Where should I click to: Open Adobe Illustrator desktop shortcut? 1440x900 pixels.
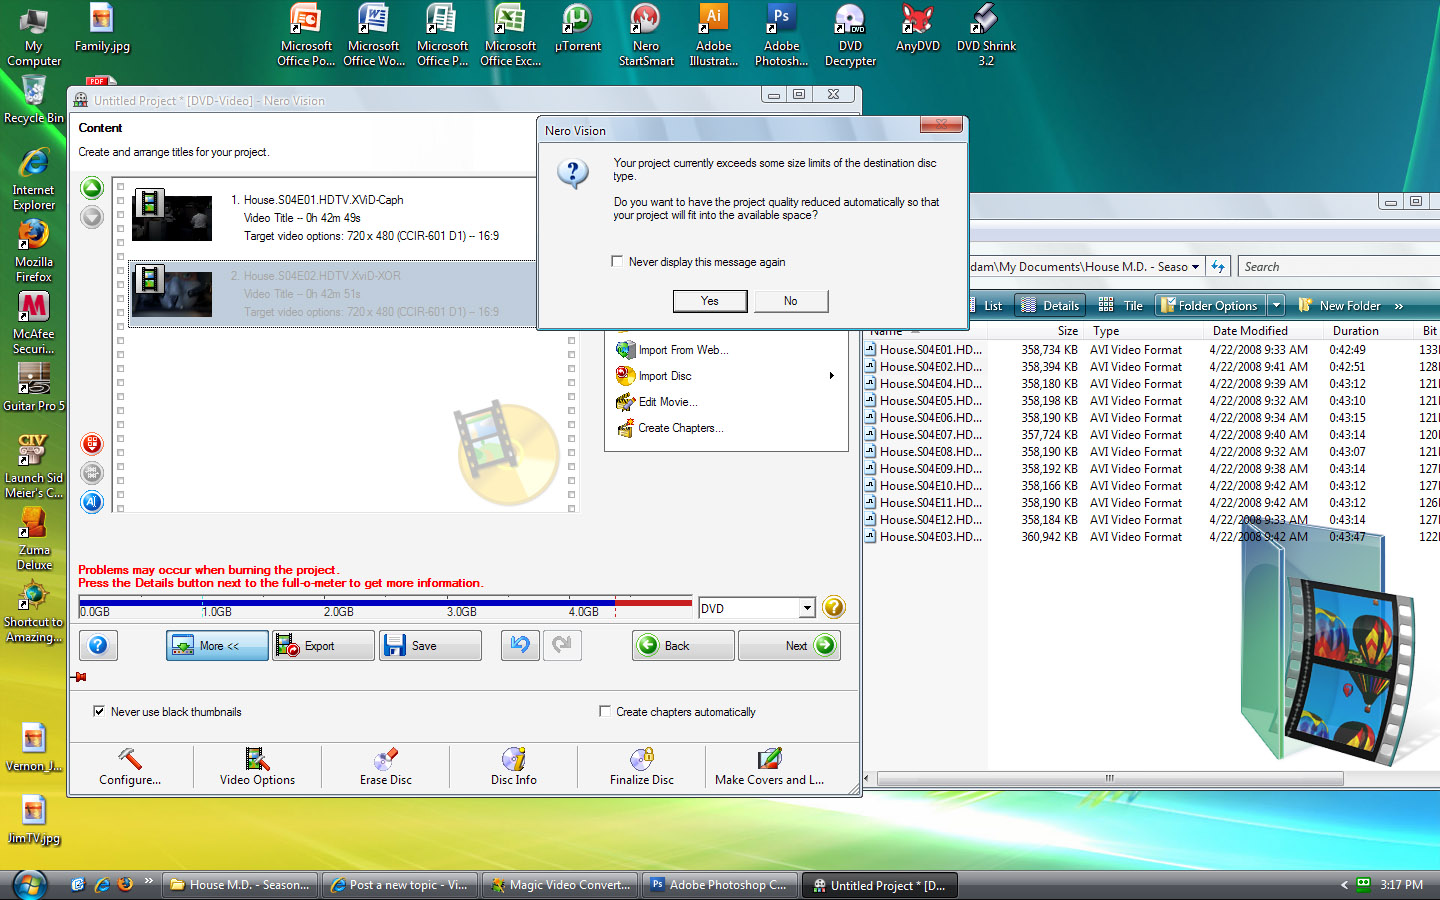click(714, 35)
